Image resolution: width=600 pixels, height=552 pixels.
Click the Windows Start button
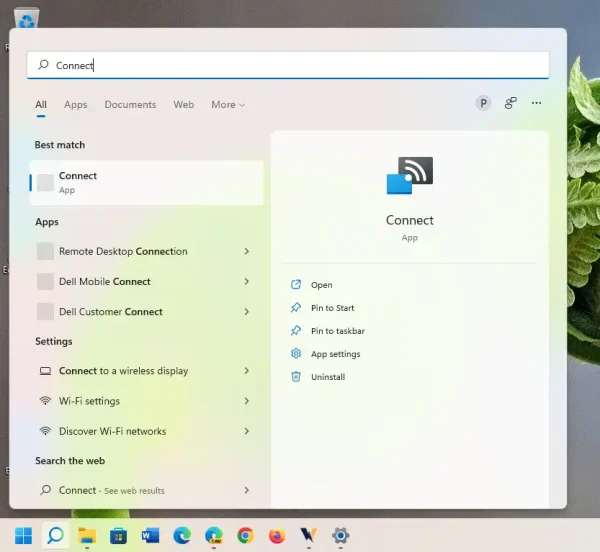(x=23, y=535)
